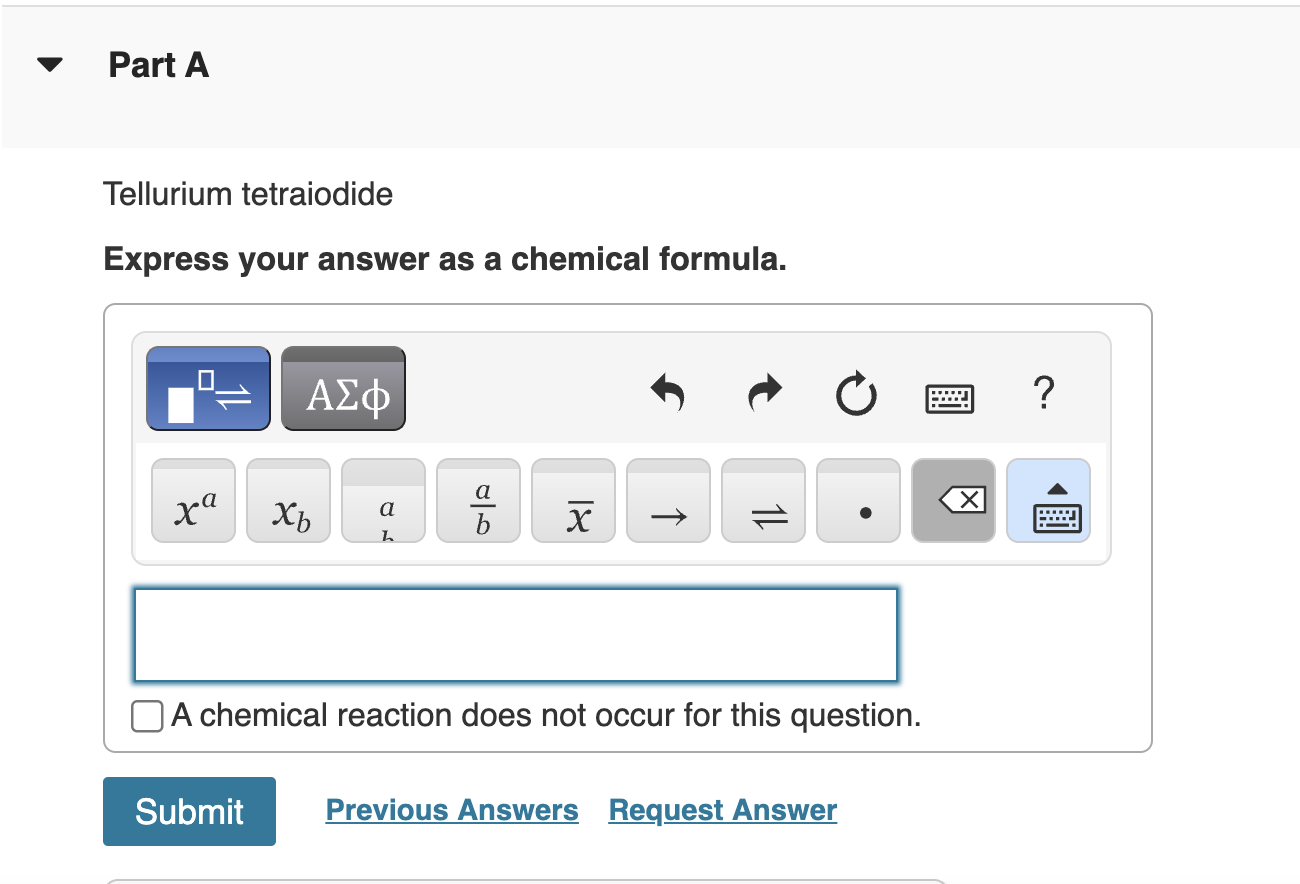Switch to the ΑΣϕ Greek symbols tab
Viewport: 1300px width, 884px height.
point(343,389)
